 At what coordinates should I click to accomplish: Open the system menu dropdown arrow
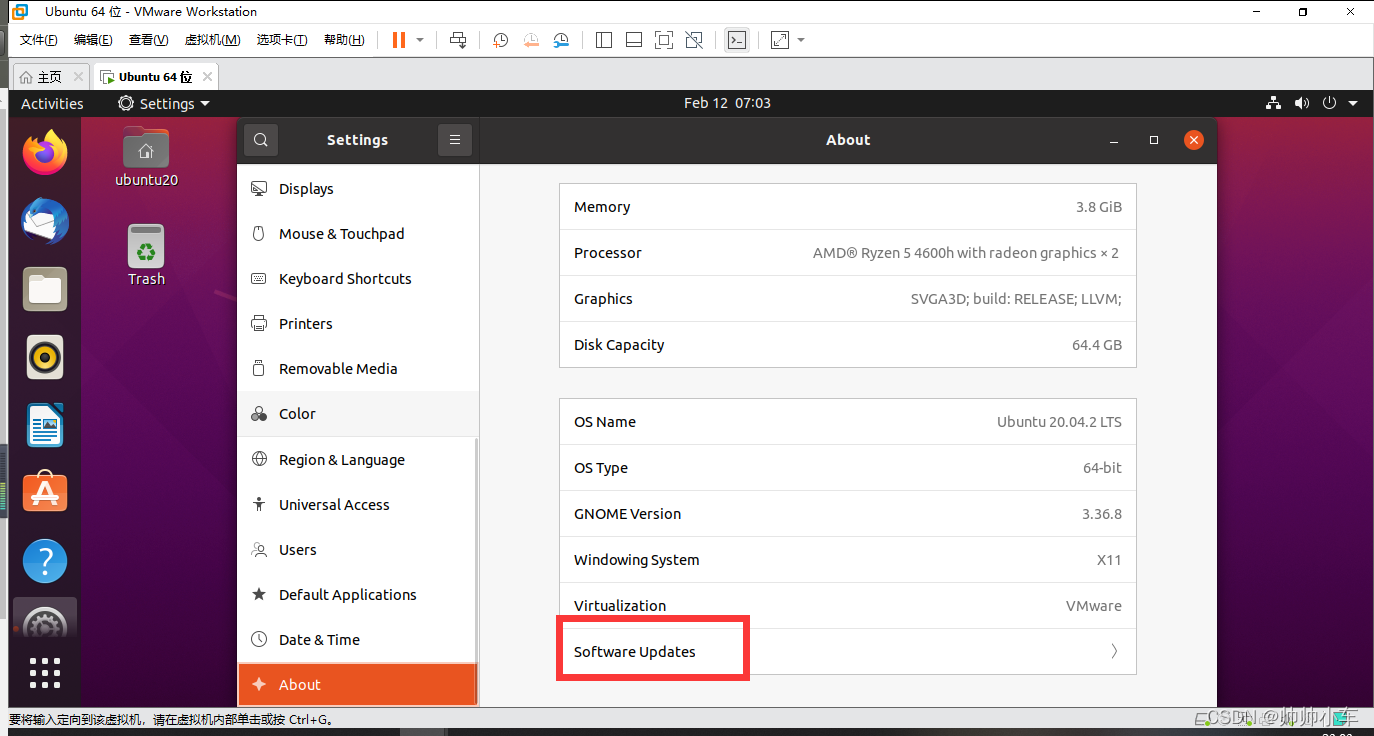[1353, 103]
